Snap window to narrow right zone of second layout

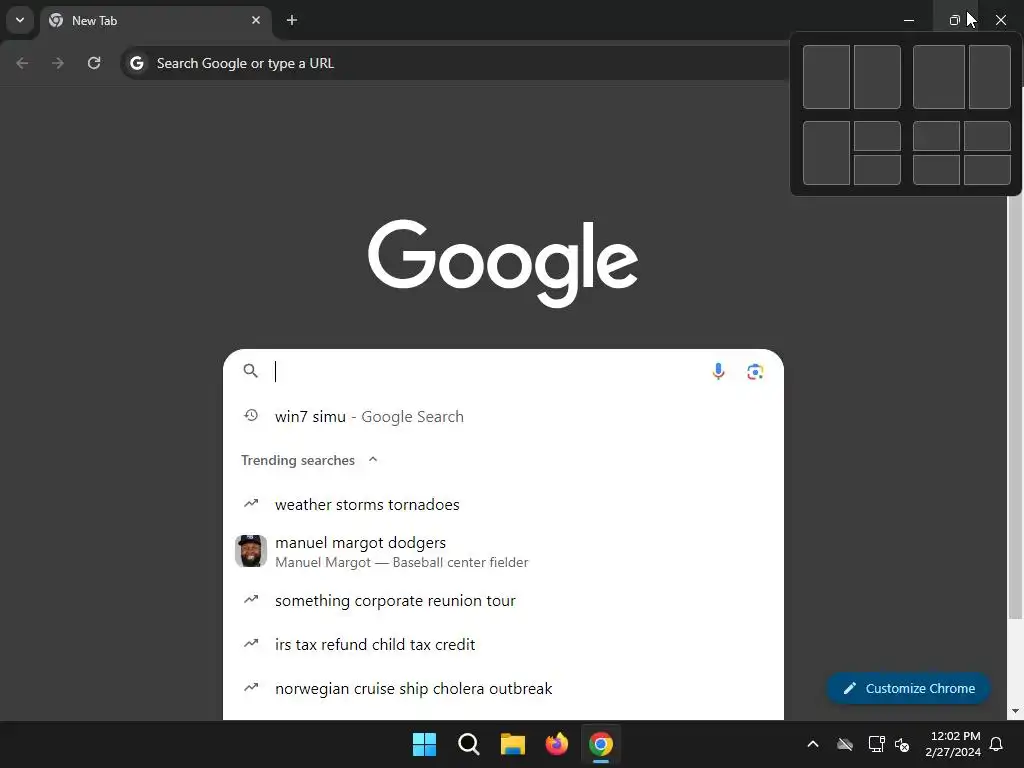tap(989, 77)
